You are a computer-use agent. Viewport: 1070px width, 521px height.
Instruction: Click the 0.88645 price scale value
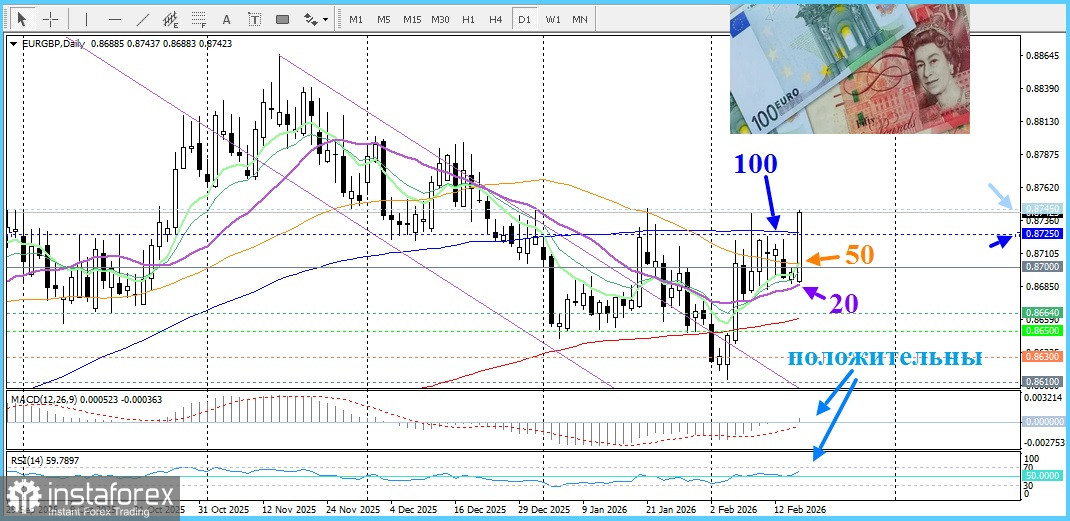point(1041,56)
